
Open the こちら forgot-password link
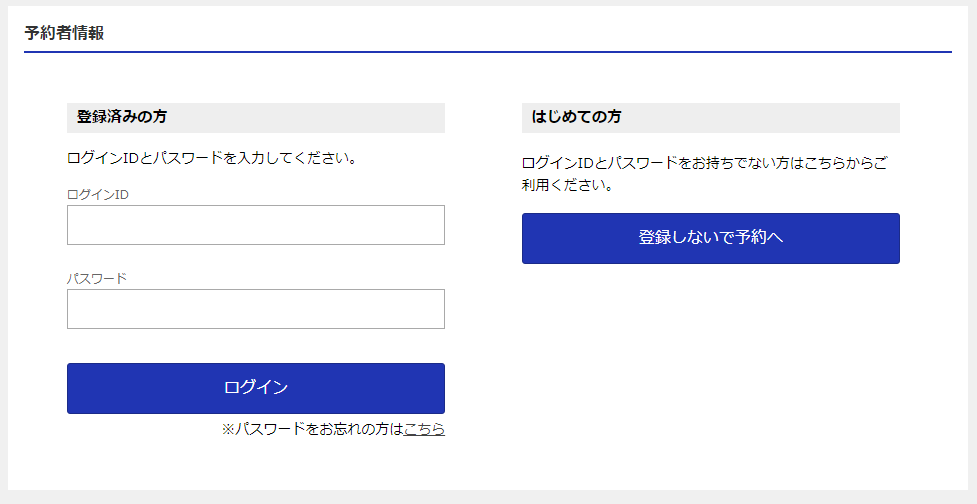424,429
